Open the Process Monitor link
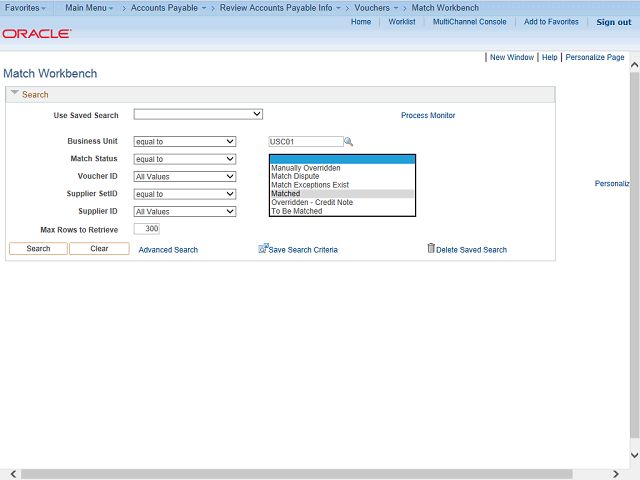 point(428,116)
